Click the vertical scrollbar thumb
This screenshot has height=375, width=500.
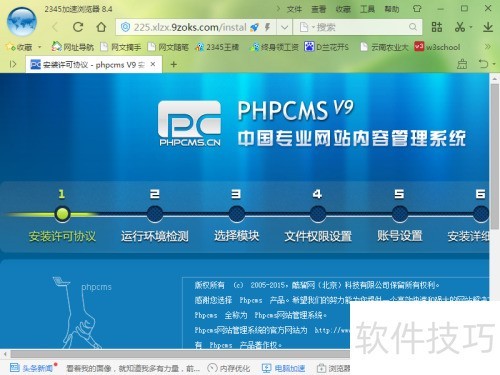[x=495, y=157]
